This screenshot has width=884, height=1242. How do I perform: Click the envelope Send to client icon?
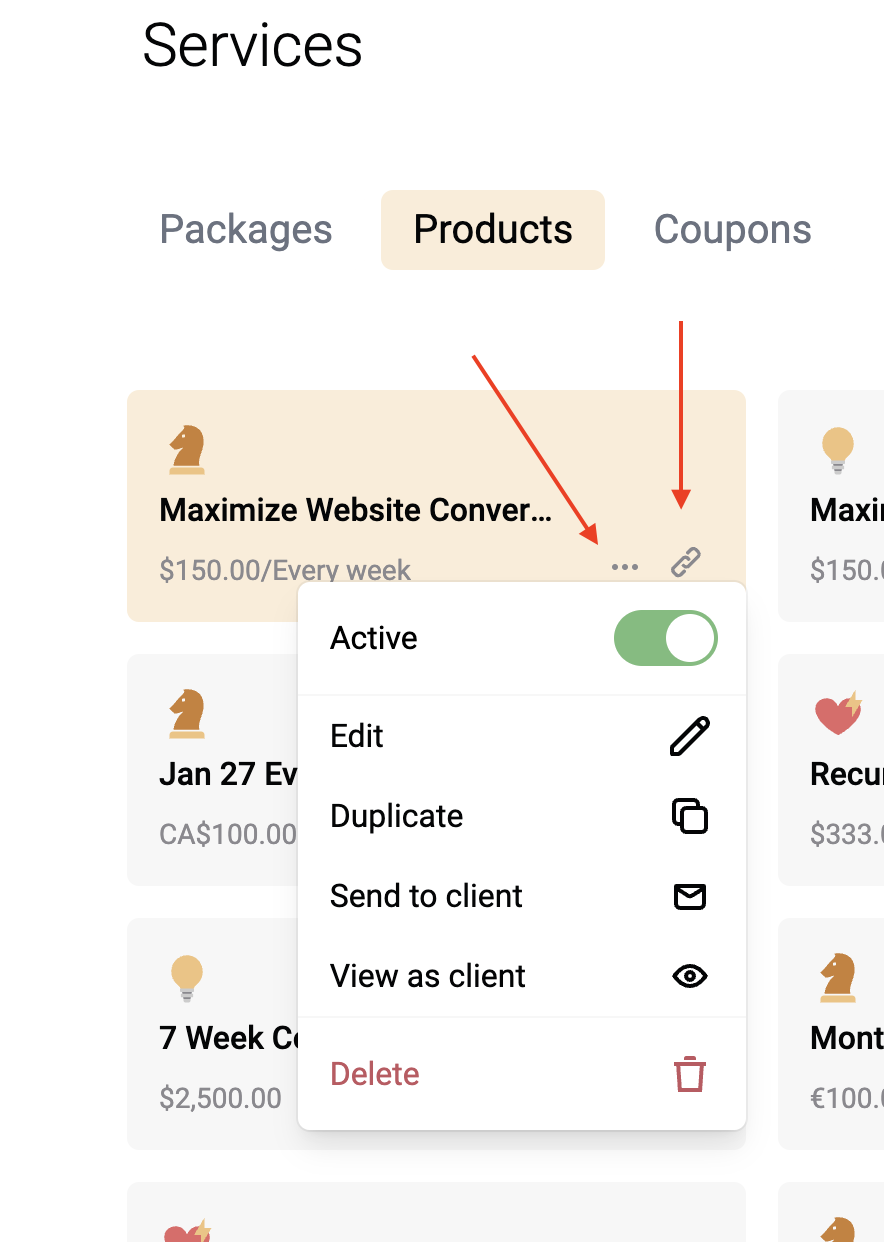pos(690,896)
